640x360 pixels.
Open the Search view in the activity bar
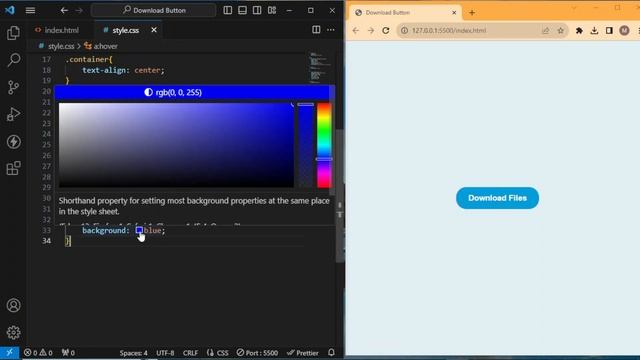(x=13, y=60)
